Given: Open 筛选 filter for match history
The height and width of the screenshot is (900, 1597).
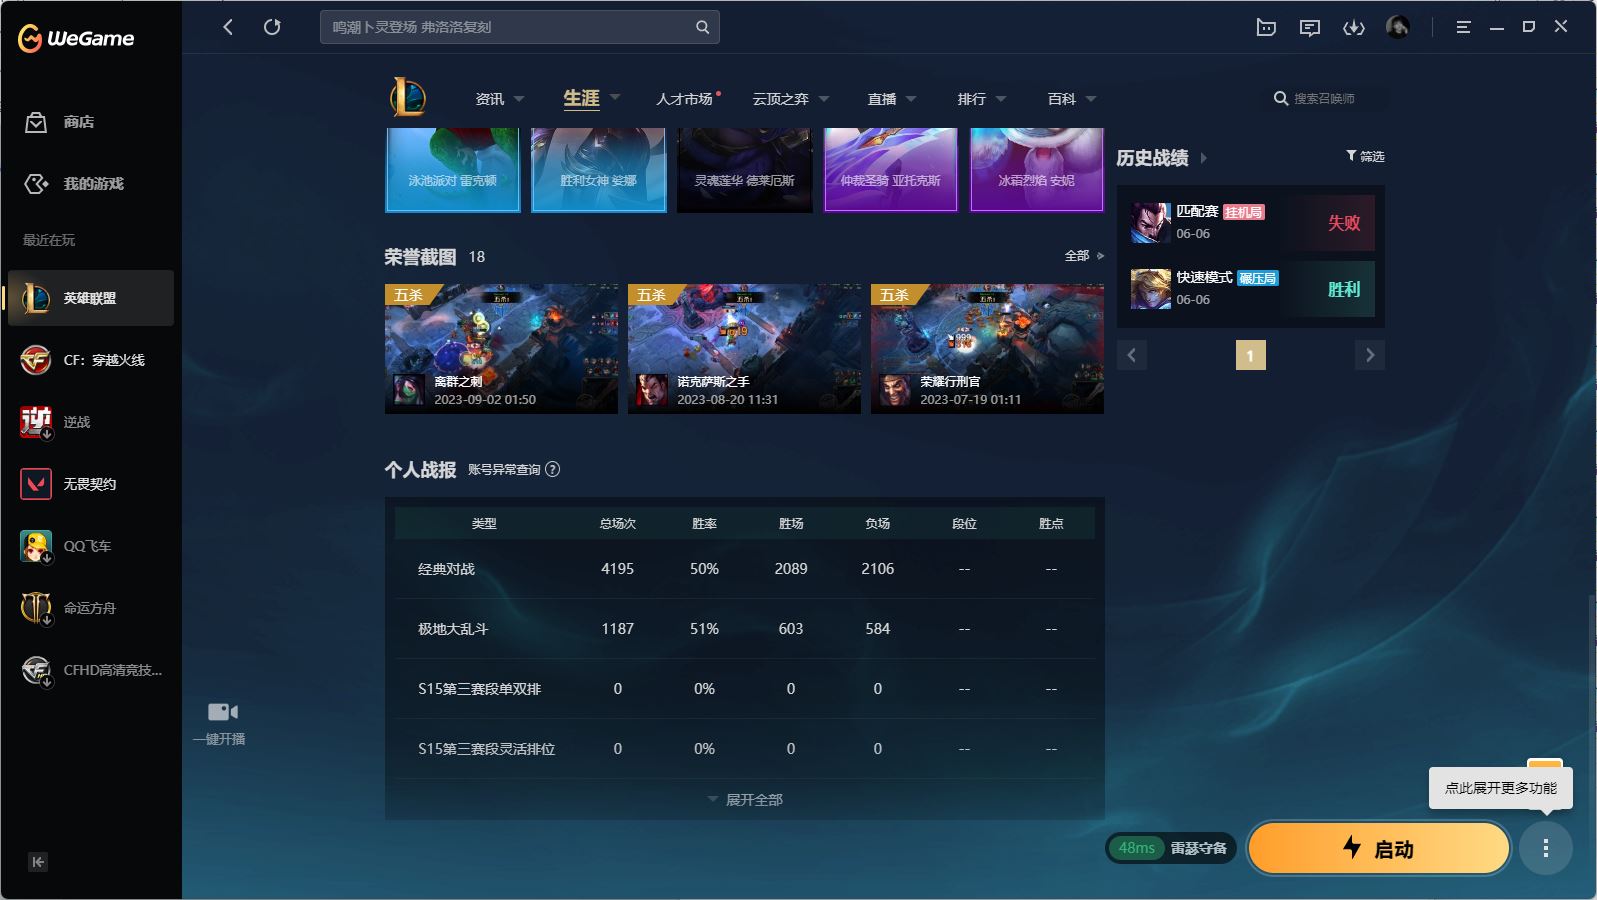Looking at the screenshot, I should 1365,156.
